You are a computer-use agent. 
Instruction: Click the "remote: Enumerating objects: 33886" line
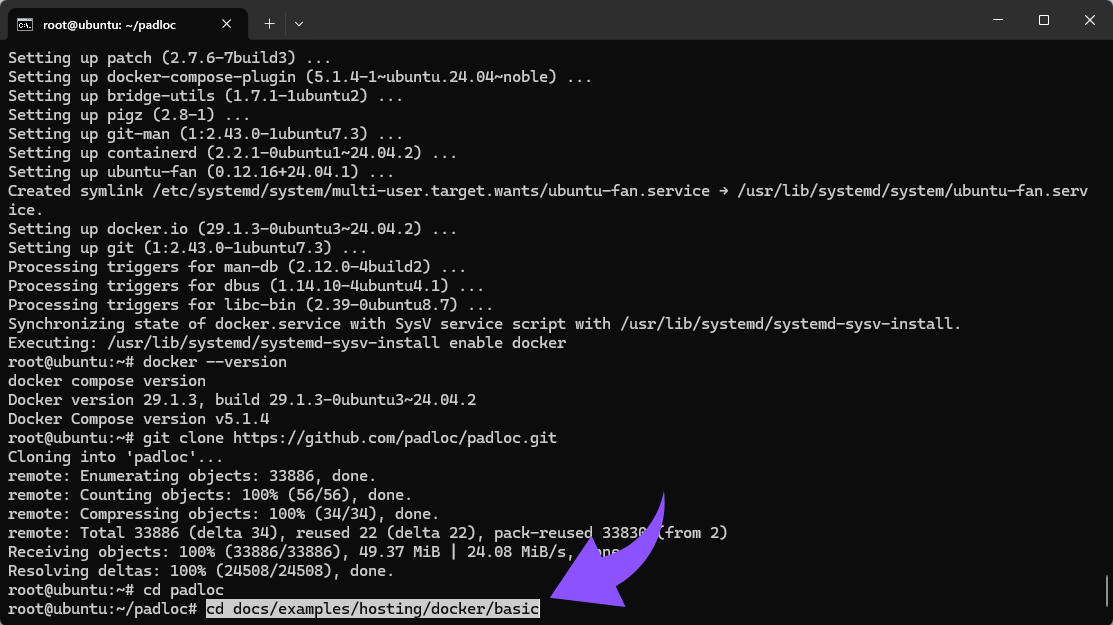click(192, 475)
